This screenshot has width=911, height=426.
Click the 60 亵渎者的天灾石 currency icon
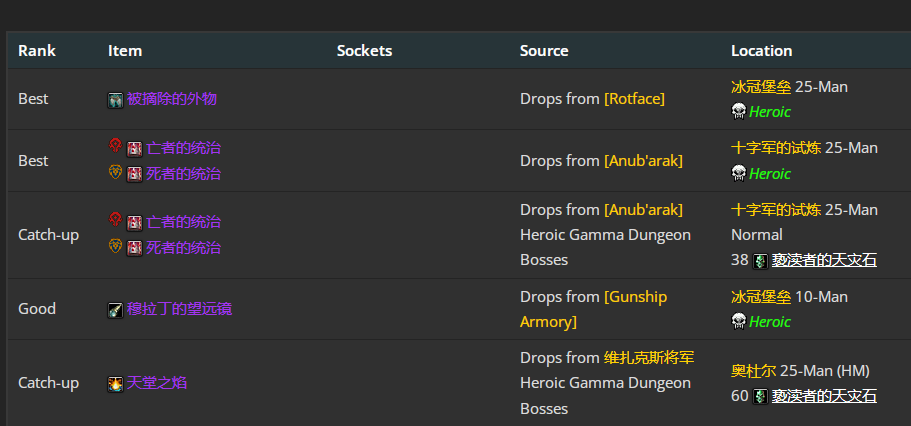[761, 397]
